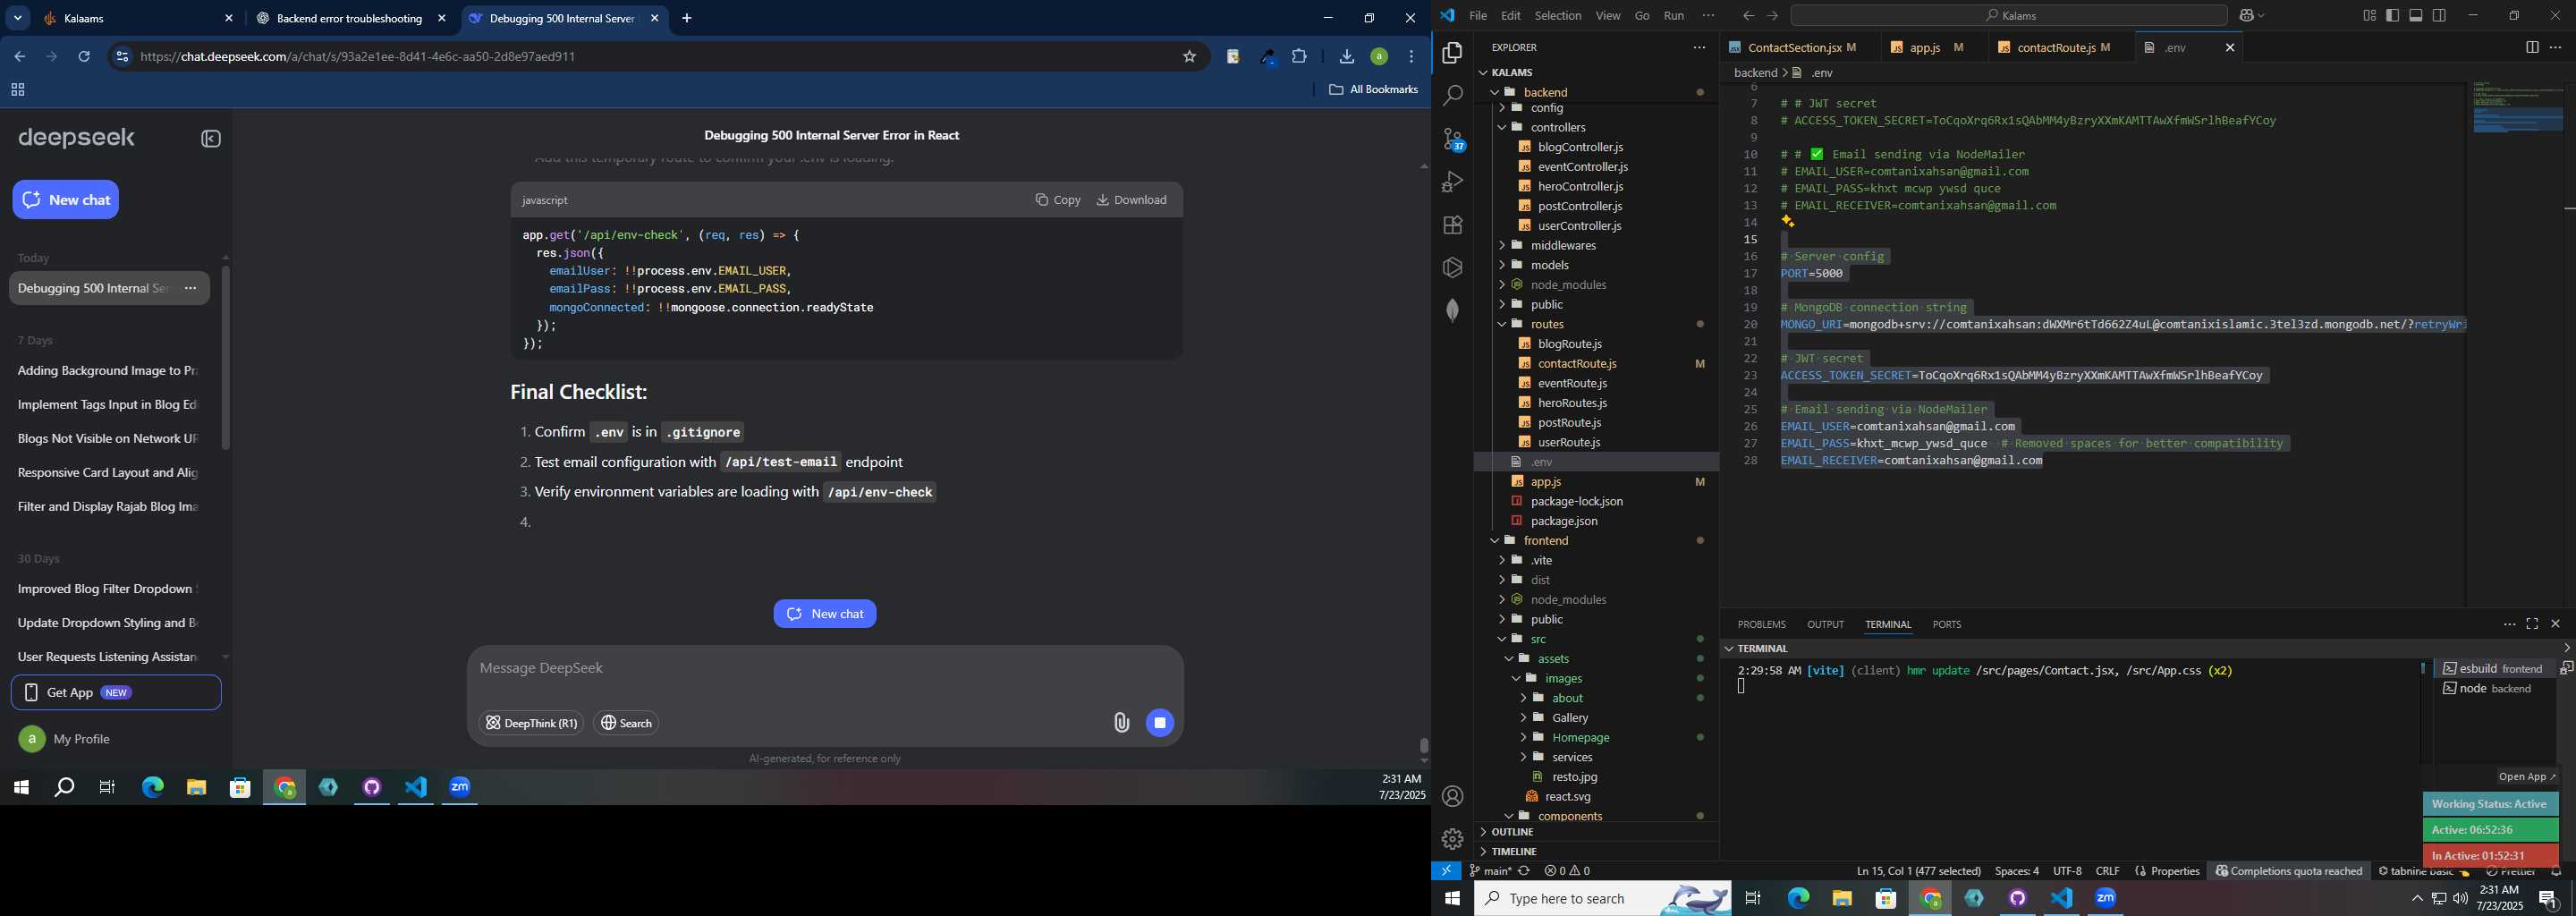2576x916 pixels.
Task: Switch to Backend error troubleshooting browser tab
Action: tap(348, 18)
